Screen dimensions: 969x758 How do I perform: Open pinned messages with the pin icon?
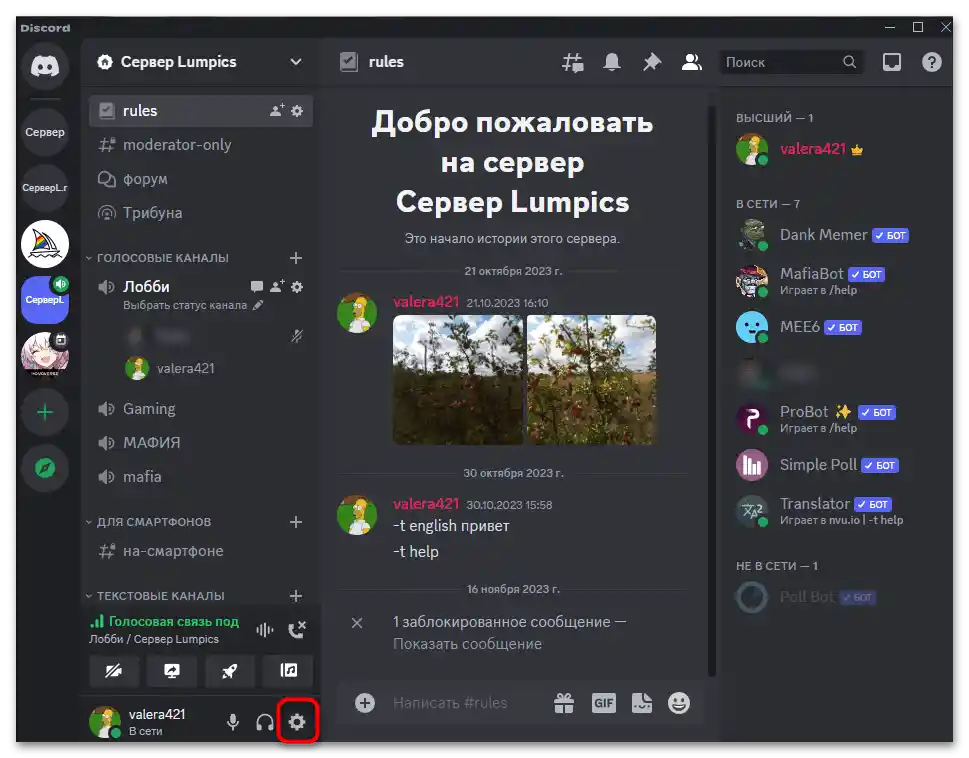pos(651,61)
